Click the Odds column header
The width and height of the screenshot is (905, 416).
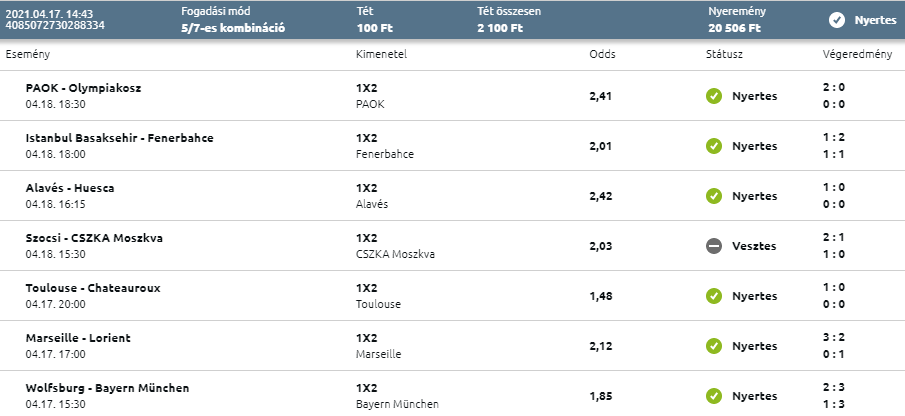coord(602,53)
